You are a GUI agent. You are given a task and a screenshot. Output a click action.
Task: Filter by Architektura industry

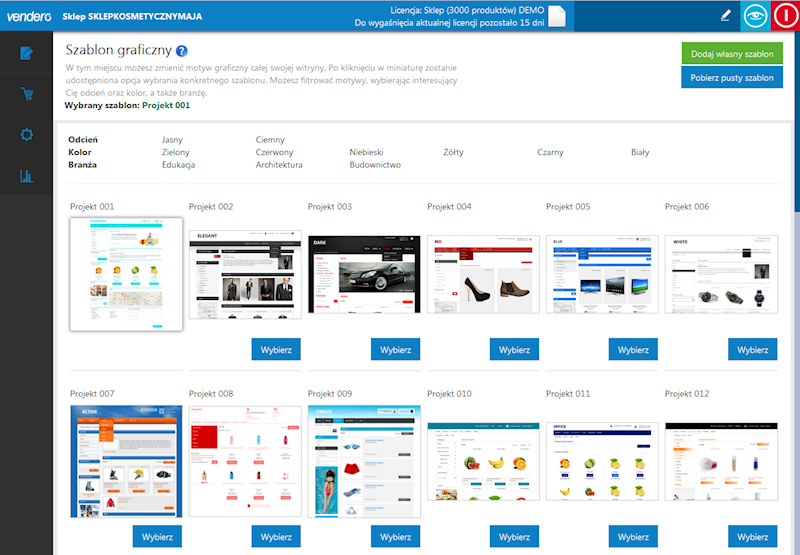279,165
